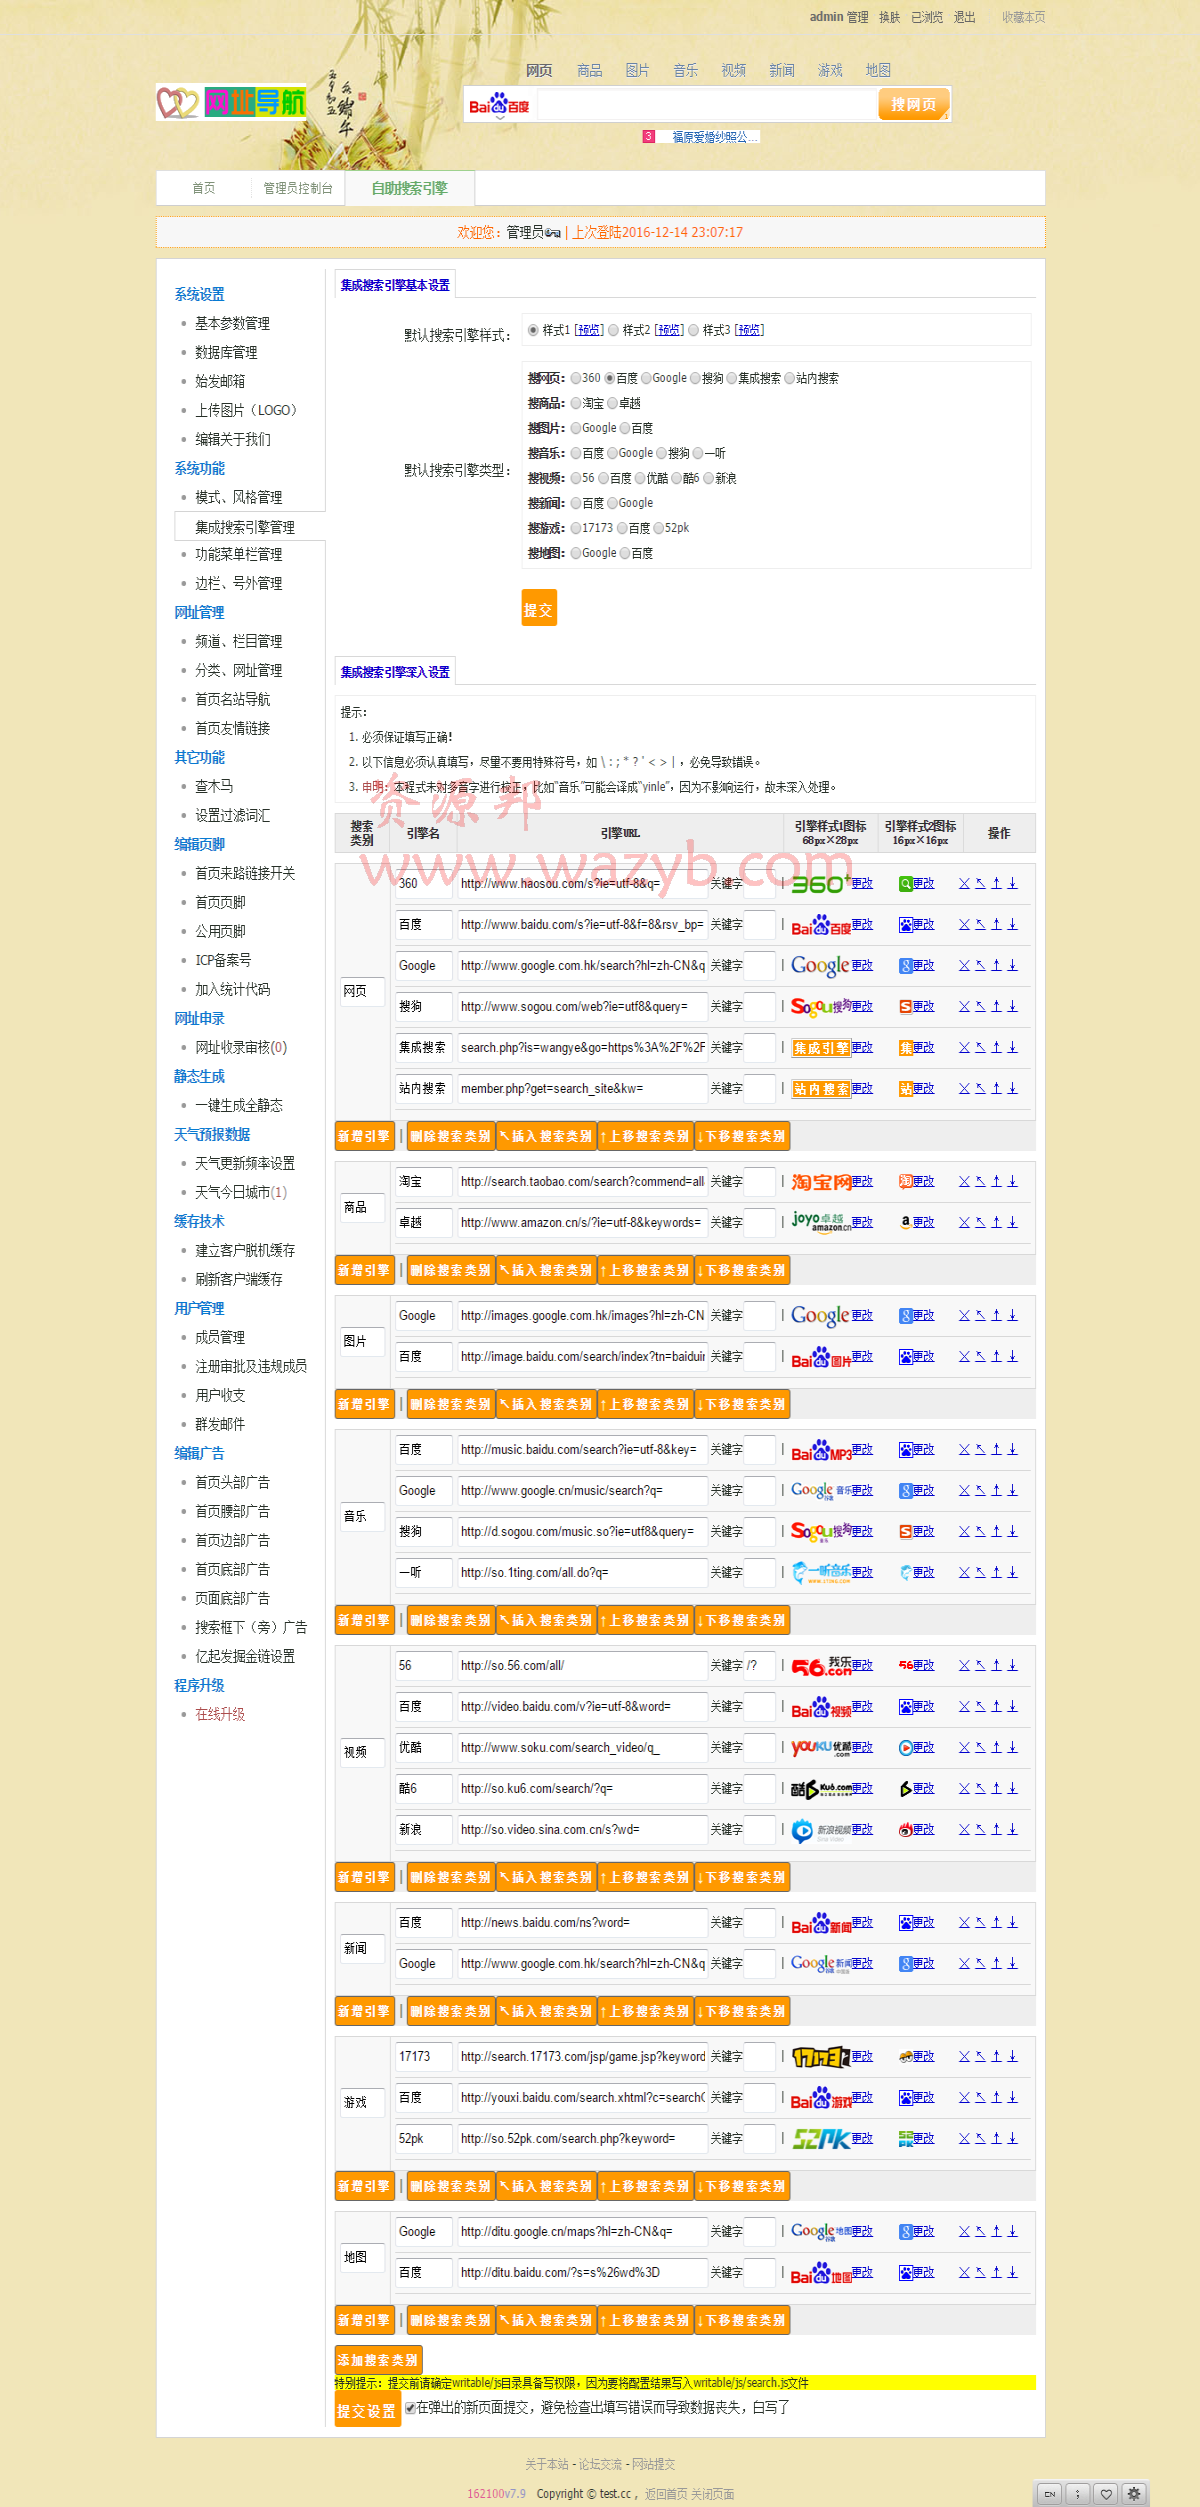The width and height of the screenshot is (1200, 2507).
Task: Delete the 优酷 engine row
Action: (964, 1747)
